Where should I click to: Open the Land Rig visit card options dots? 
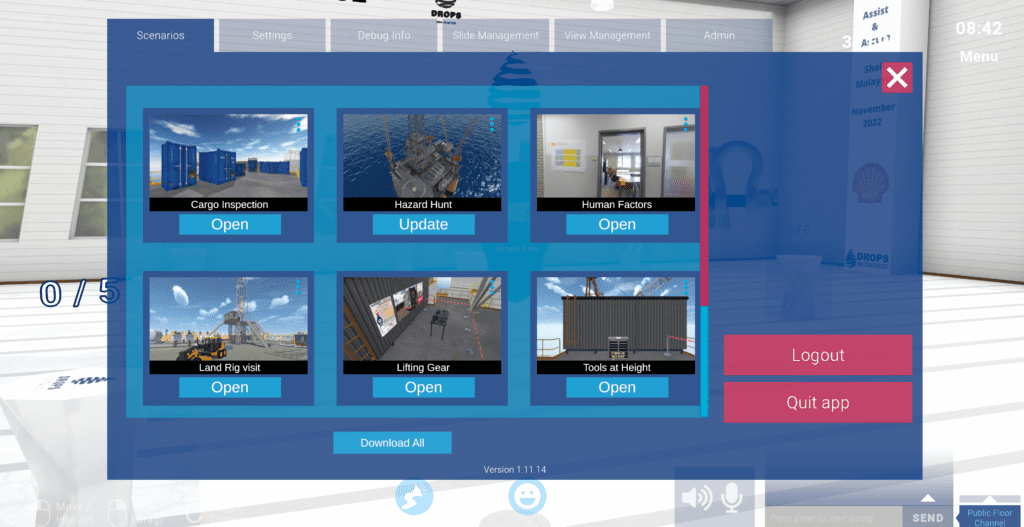tap(299, 287)
